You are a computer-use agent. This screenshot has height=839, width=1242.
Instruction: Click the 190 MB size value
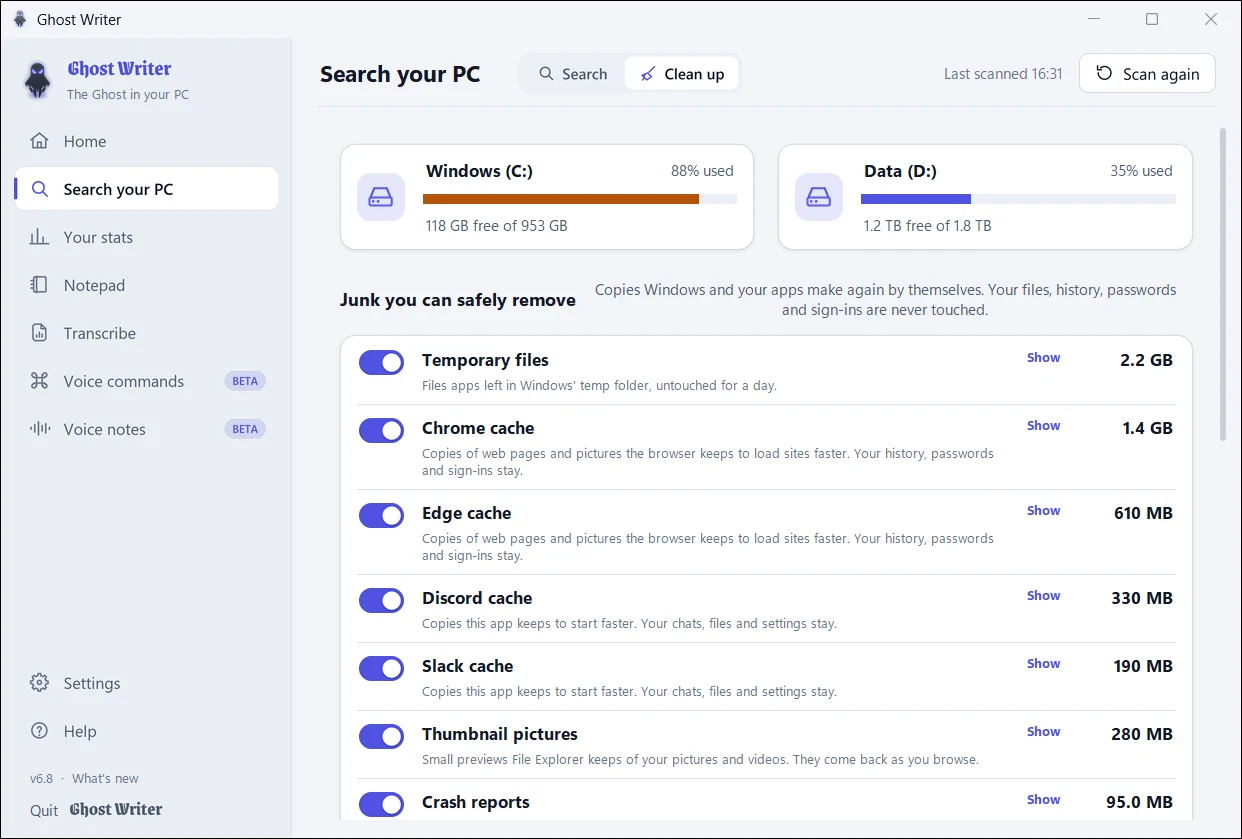tap(1143, 666)
